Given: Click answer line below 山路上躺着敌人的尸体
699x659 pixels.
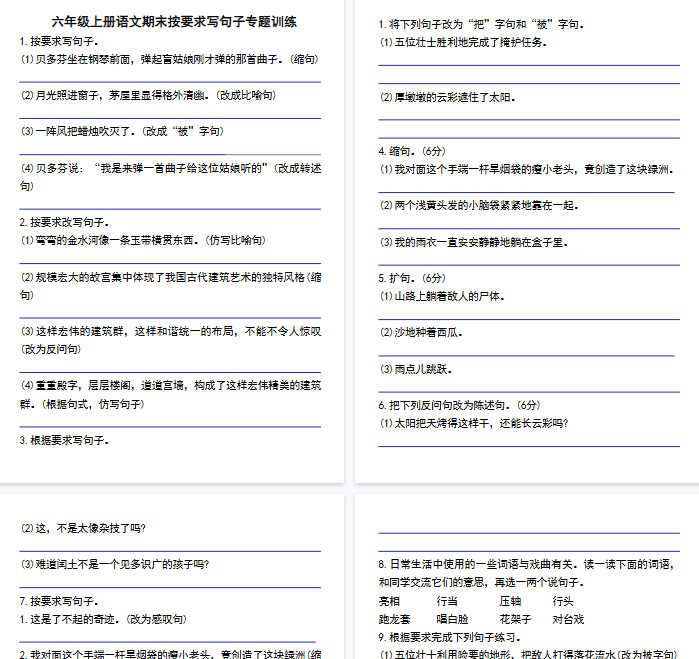Looking at the screenshot, I should (529, 319).
